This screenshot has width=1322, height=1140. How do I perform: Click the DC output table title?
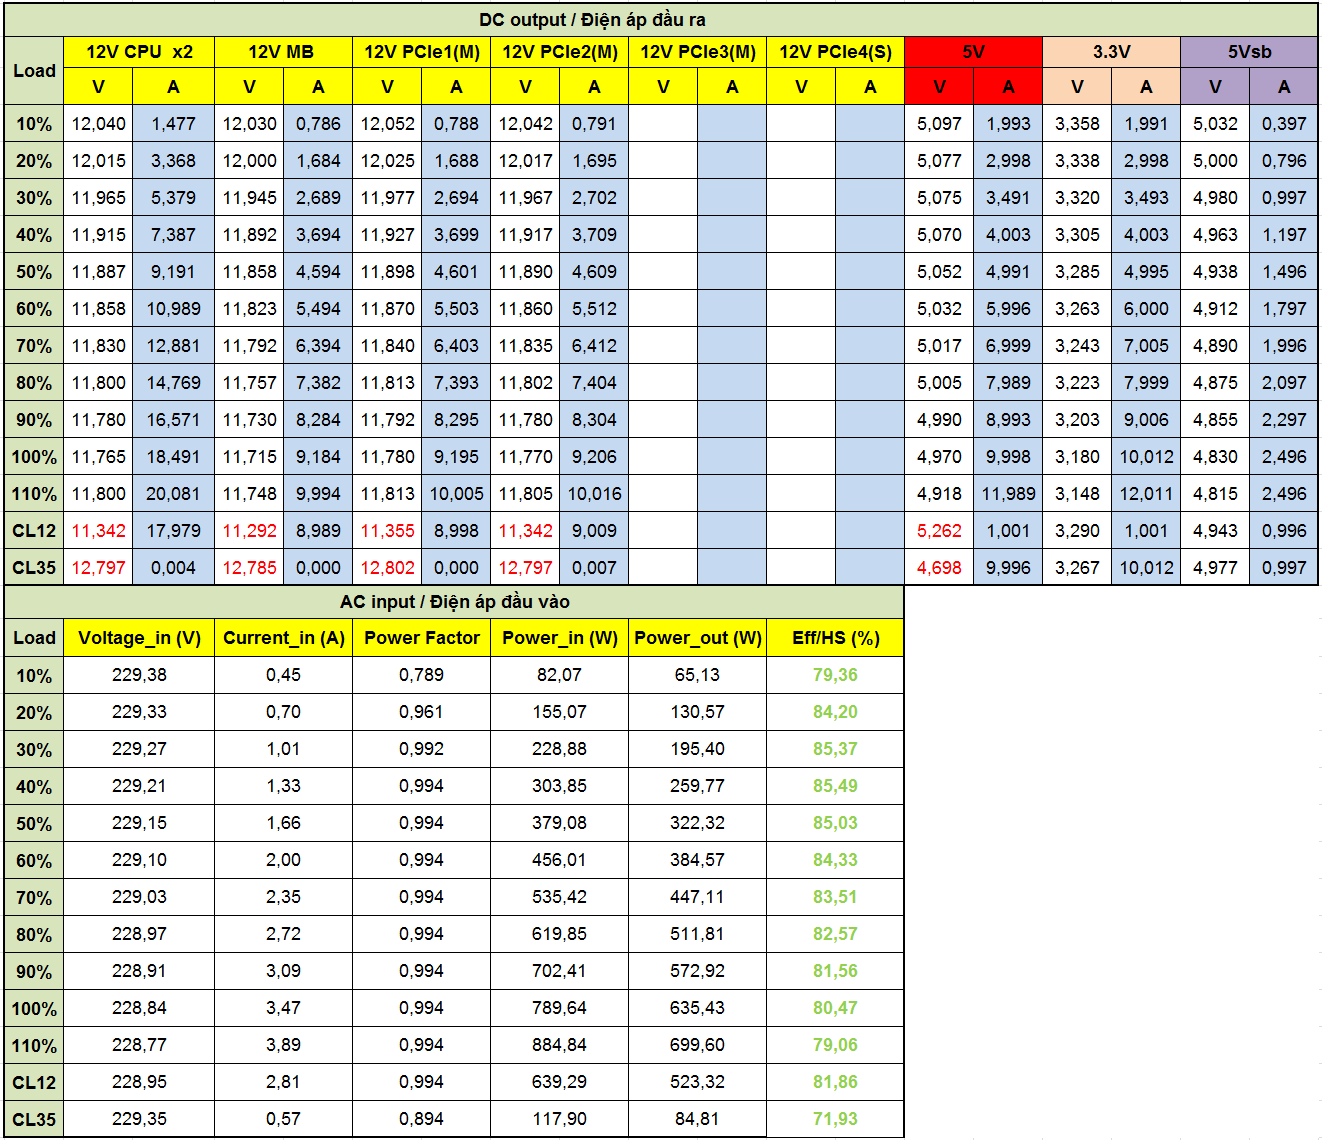click(x=592, y=20)
